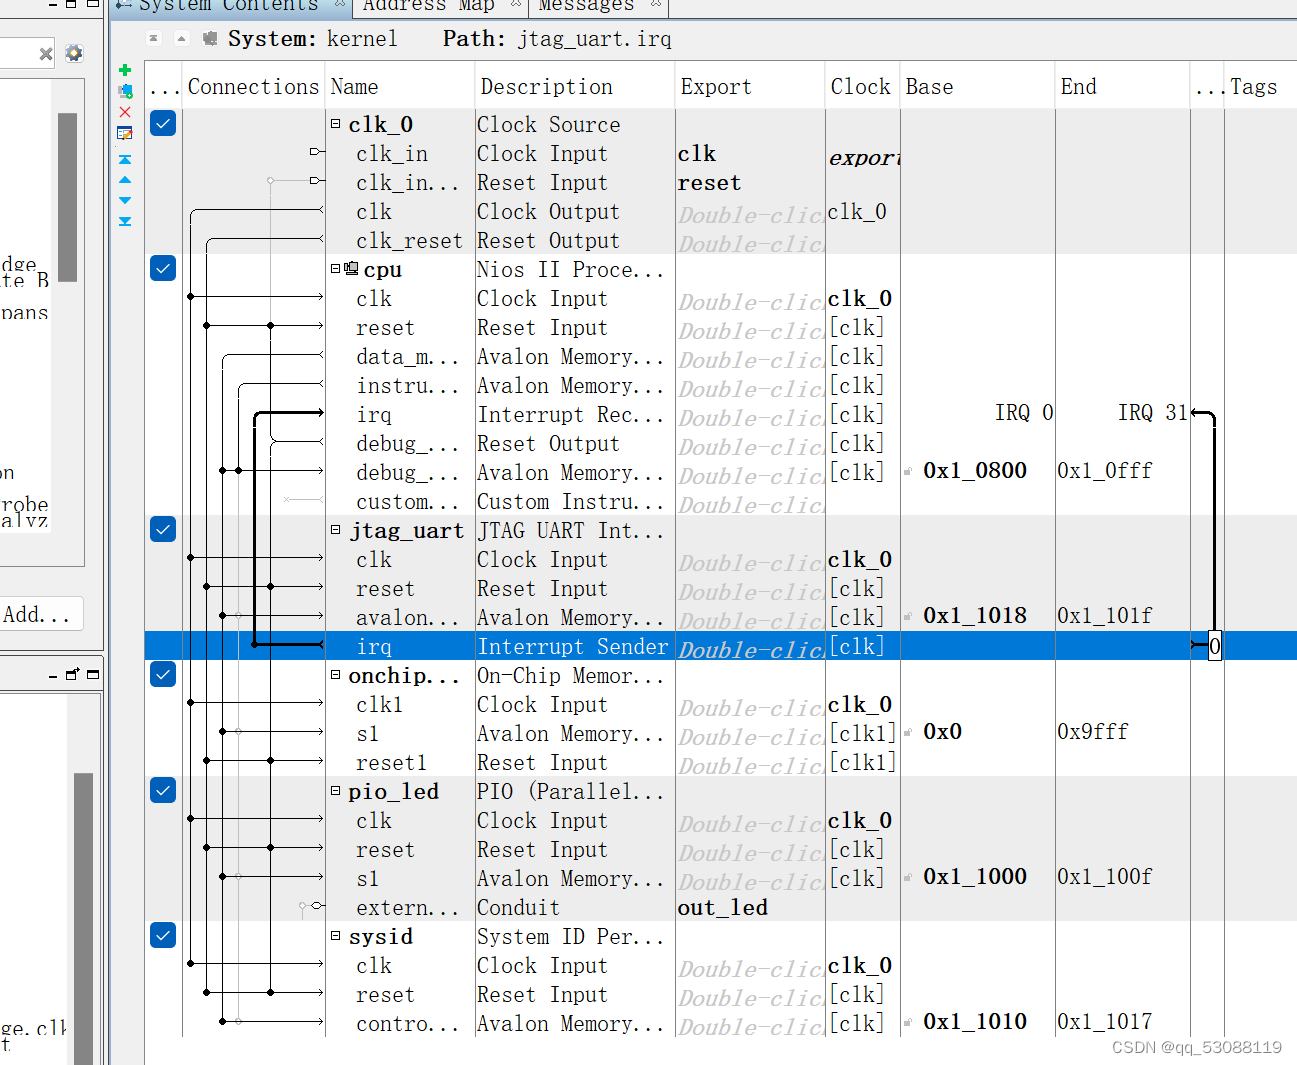Click the add subsystem icon below the plus

125,91
